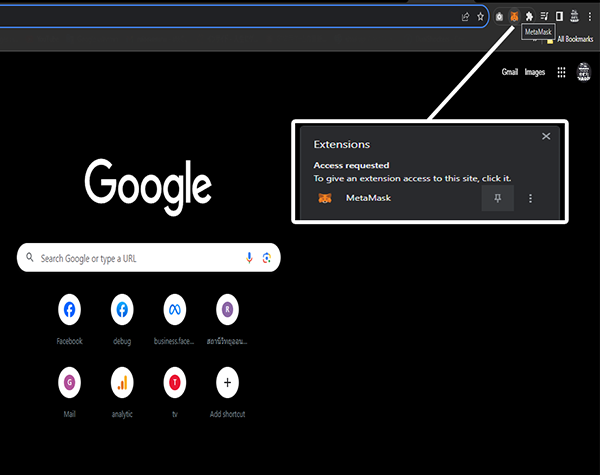This screenshot has height=475, width=600.
Task: Click the share page icon in address bar
Action: coord(466,16)
